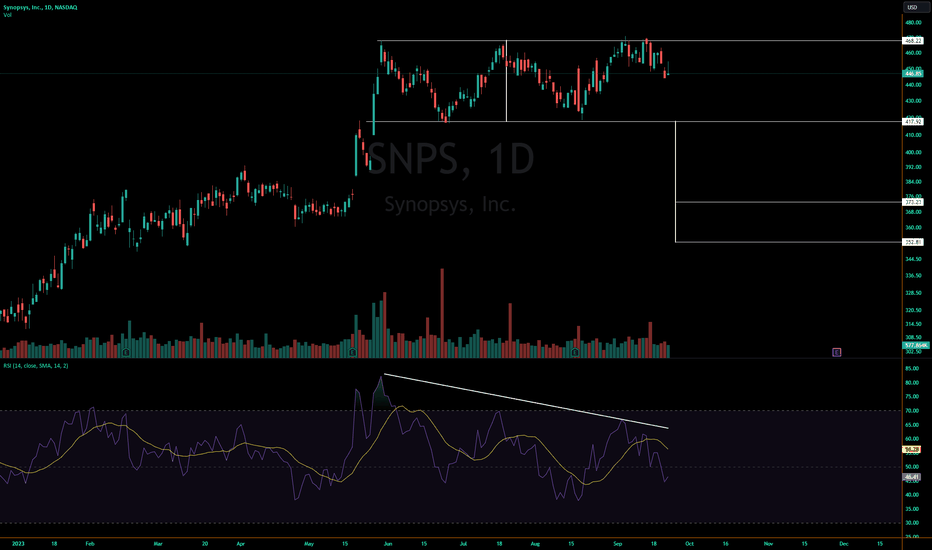Click the Synopsys, Inc., 1D, NASDAQ symbol title
This screenshot has height=550, width=932.
[40, 7]
